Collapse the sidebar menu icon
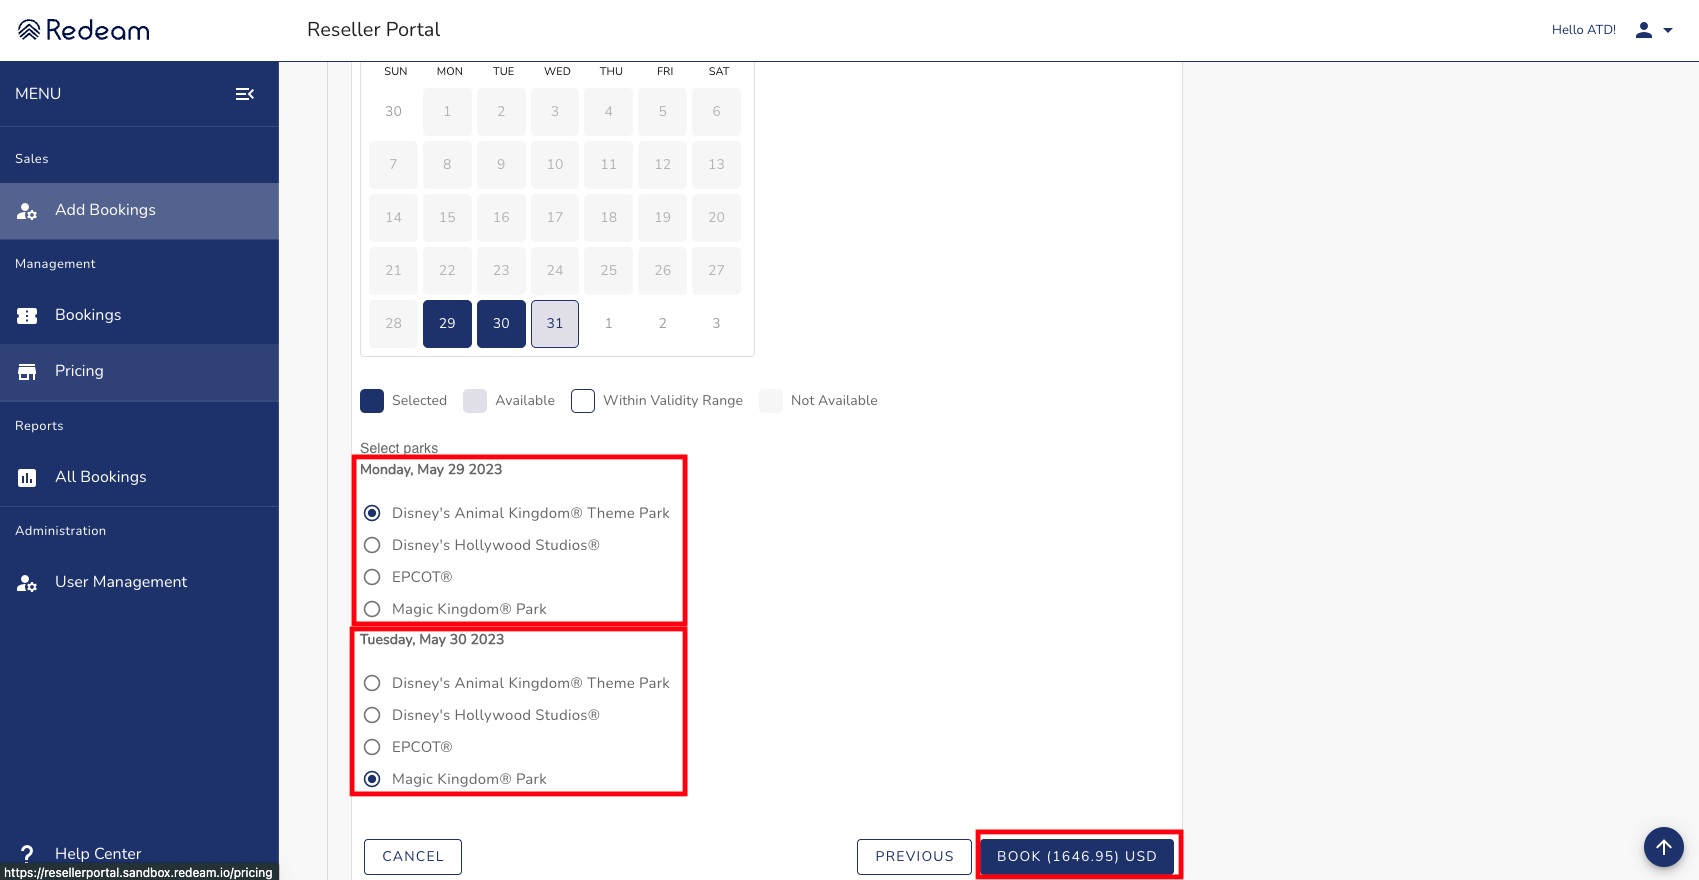The width and height of the screenshot is (1699, 880). coord(244,94)
